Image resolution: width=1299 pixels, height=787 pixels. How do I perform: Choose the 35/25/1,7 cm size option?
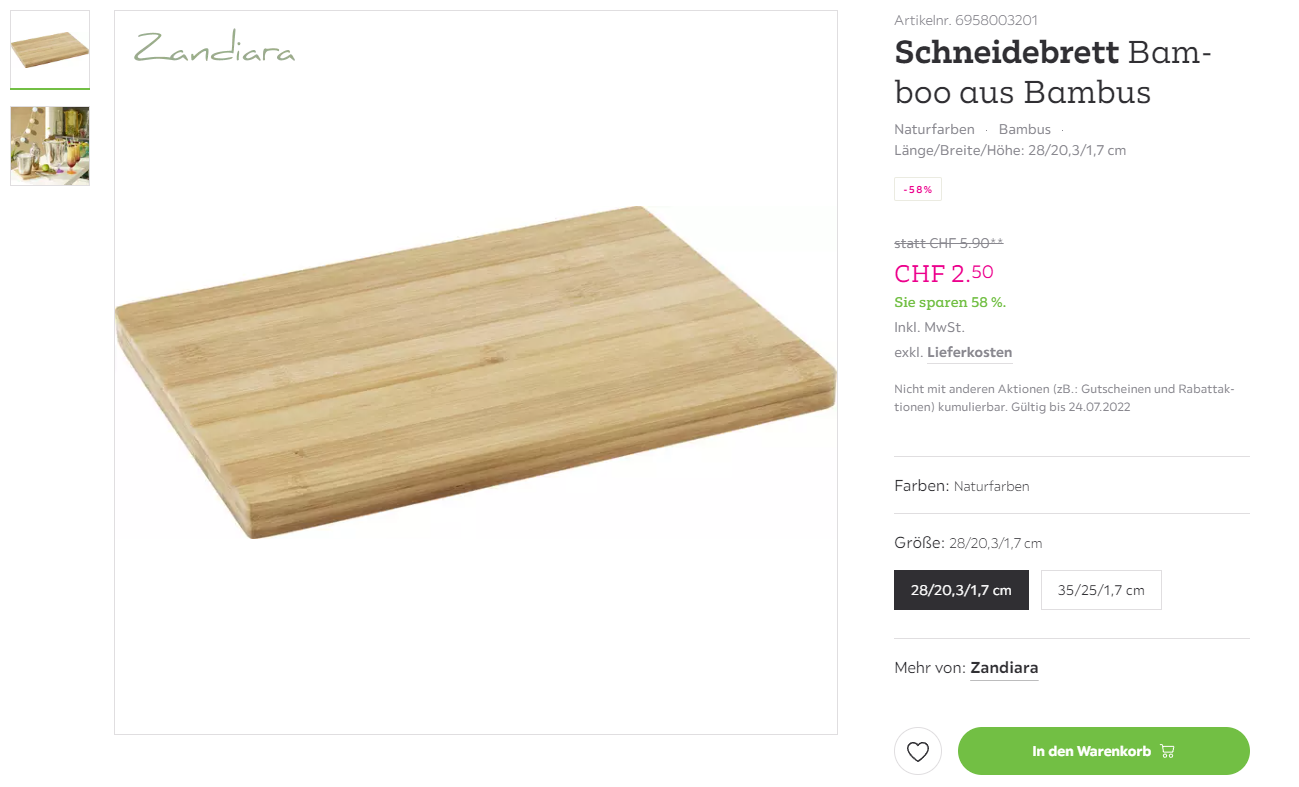pos(1101,590)
